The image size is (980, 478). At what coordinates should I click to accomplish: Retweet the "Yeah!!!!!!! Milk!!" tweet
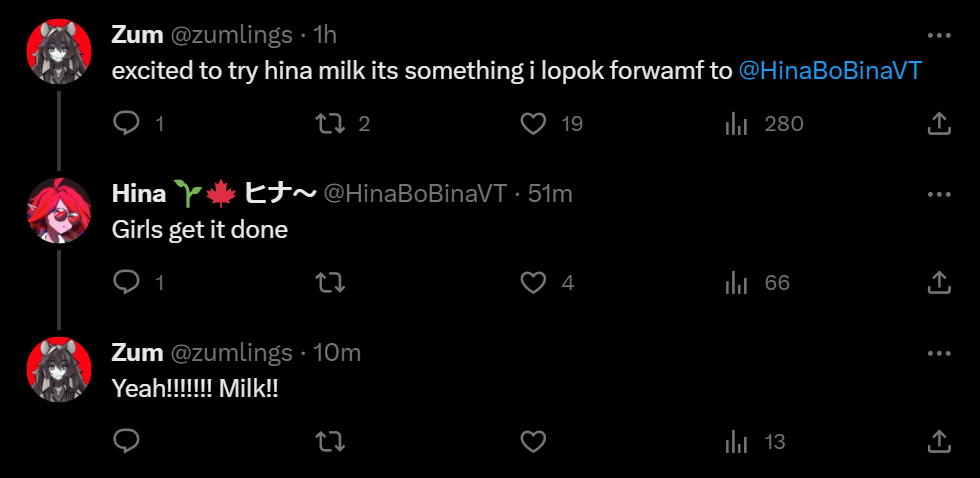click(329, 441)
